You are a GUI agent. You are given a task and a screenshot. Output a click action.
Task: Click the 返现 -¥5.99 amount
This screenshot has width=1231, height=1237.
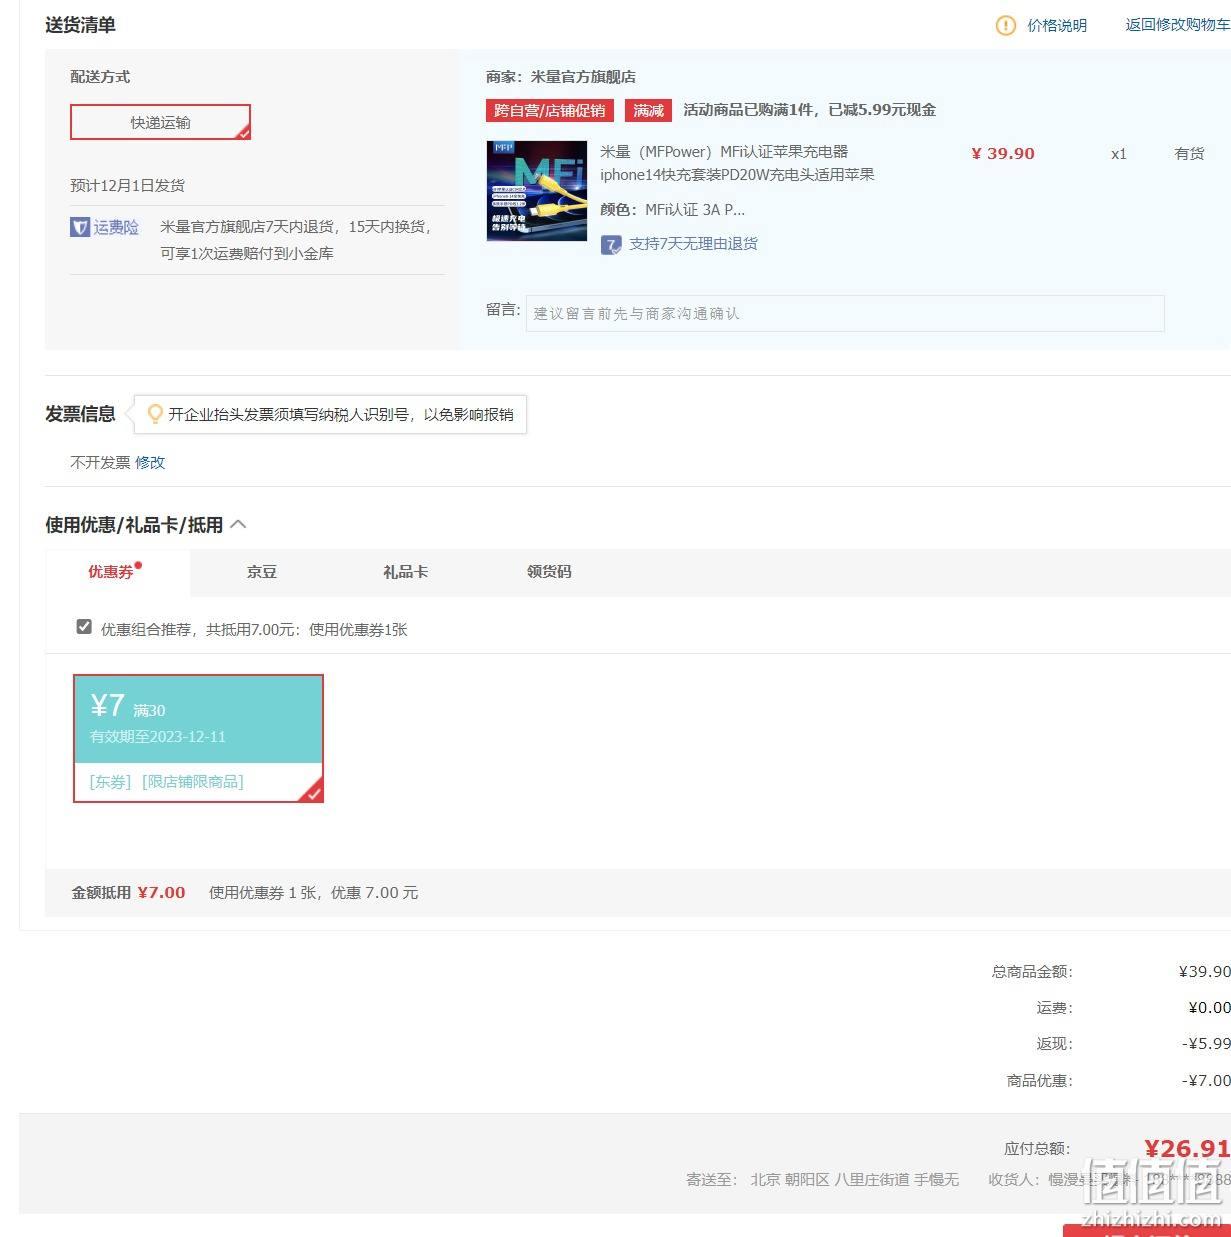click(1206, 1043)
